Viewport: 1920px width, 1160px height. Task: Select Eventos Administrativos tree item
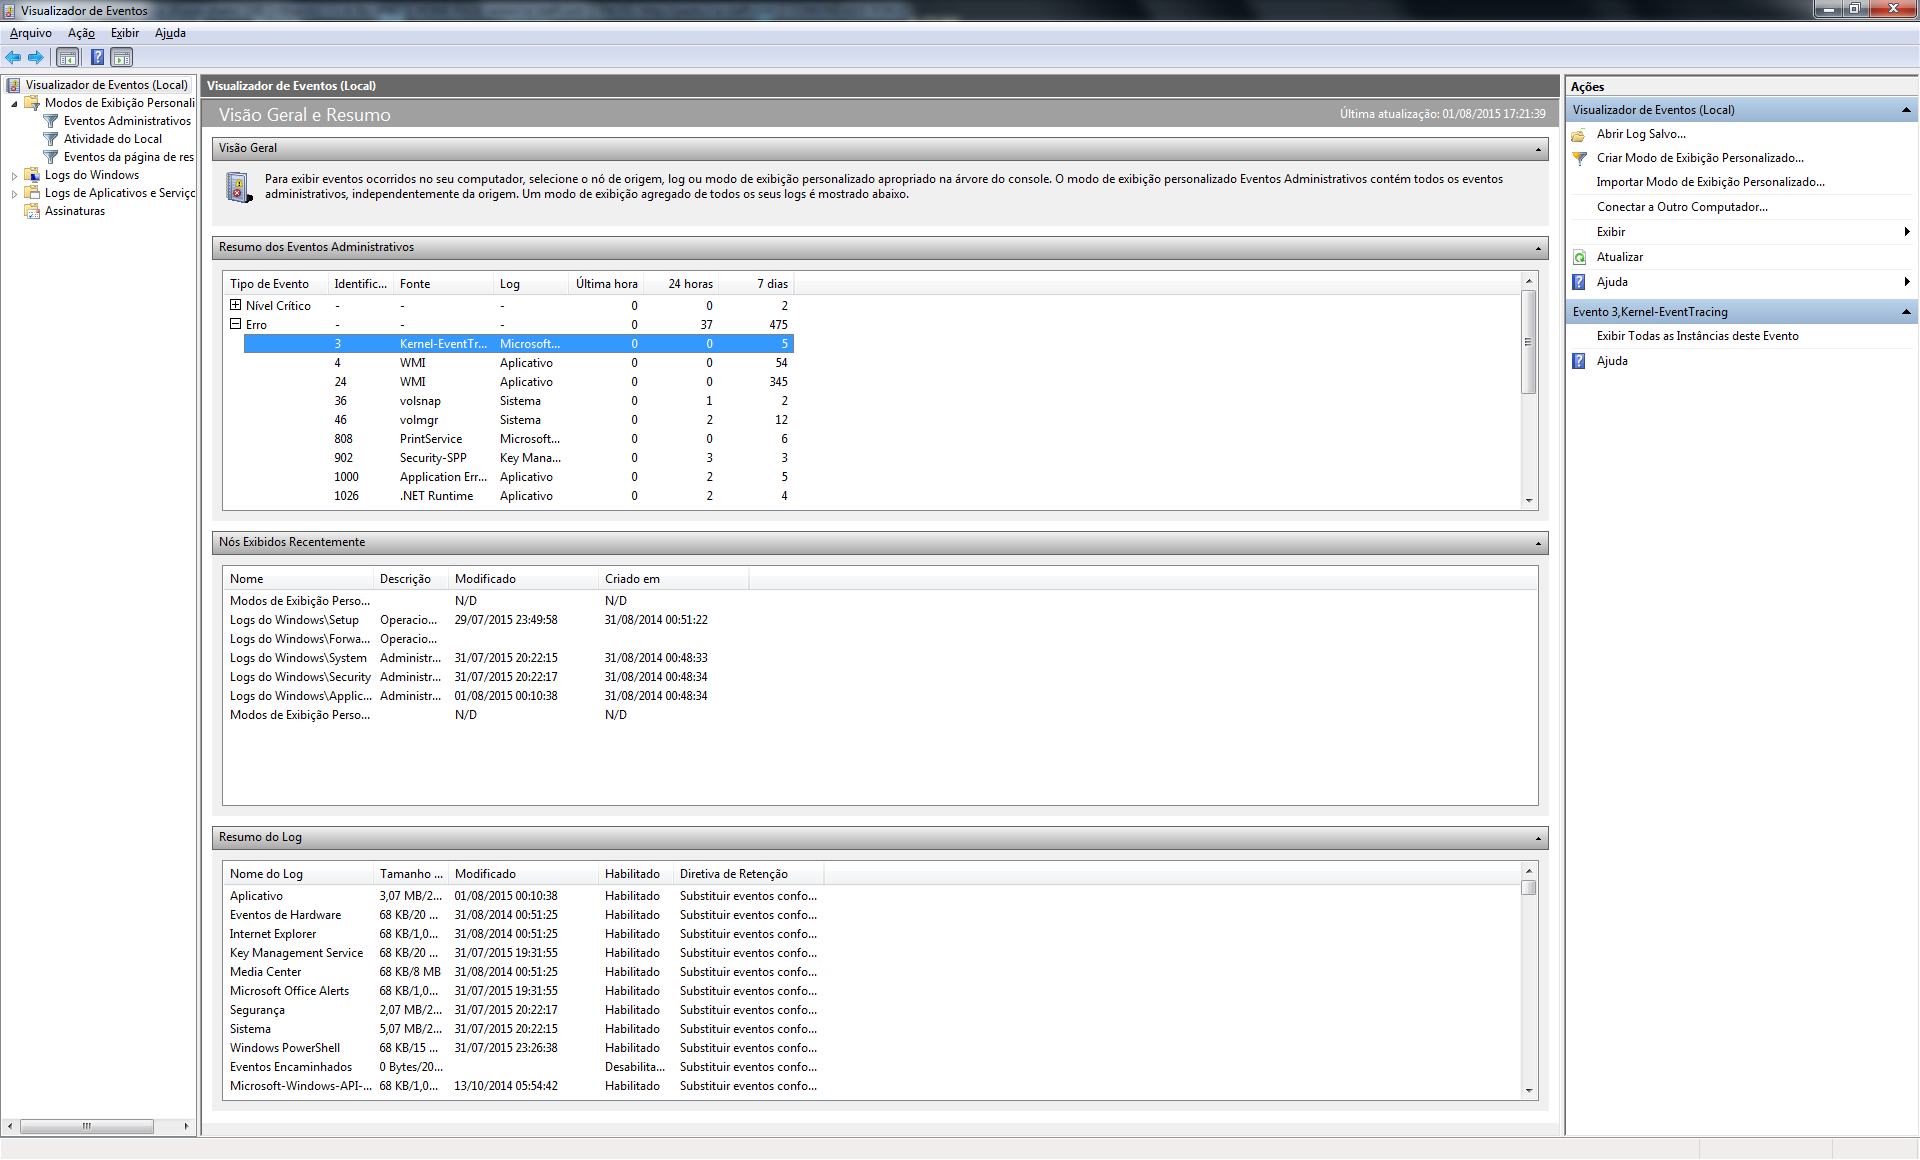click(127, 121)
